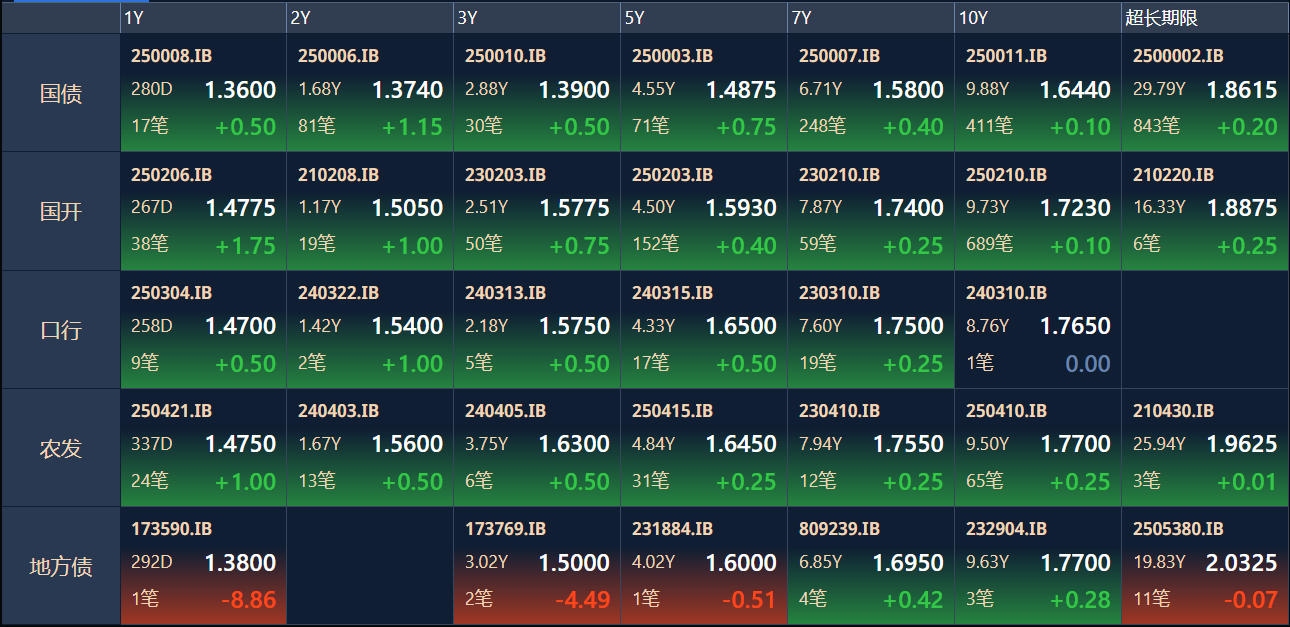
Task: Select the 5Y column header
Action: (703, 18)
